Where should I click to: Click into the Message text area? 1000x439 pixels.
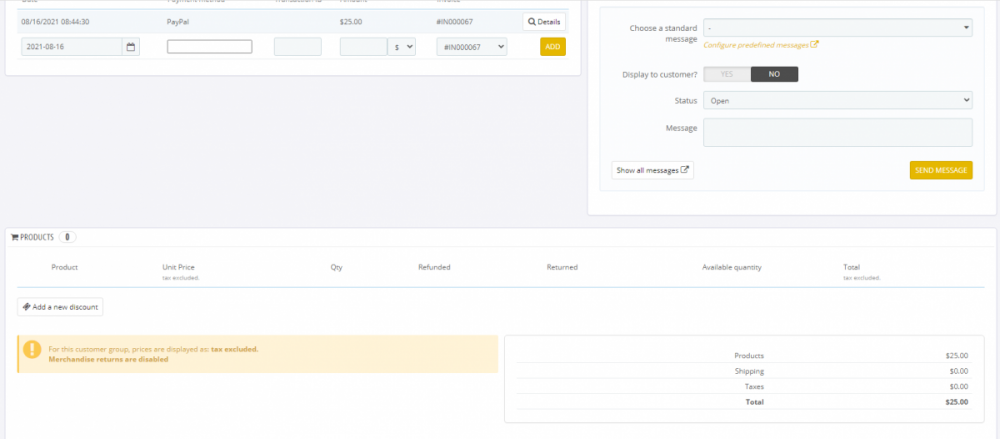click(837, 133)
